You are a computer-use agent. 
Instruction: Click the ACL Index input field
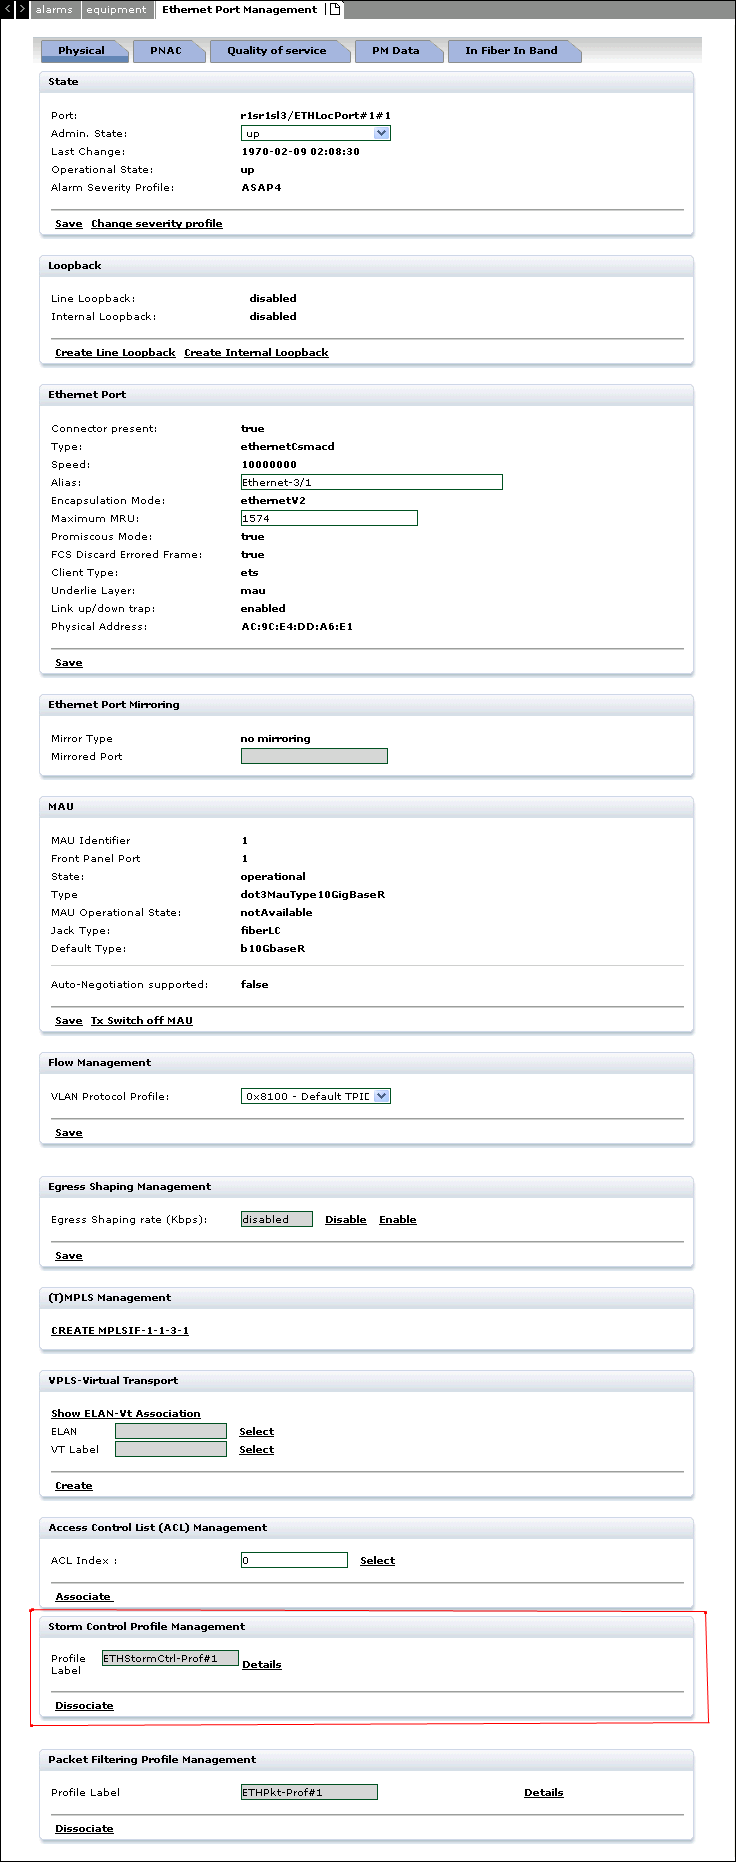[294, 1560]
